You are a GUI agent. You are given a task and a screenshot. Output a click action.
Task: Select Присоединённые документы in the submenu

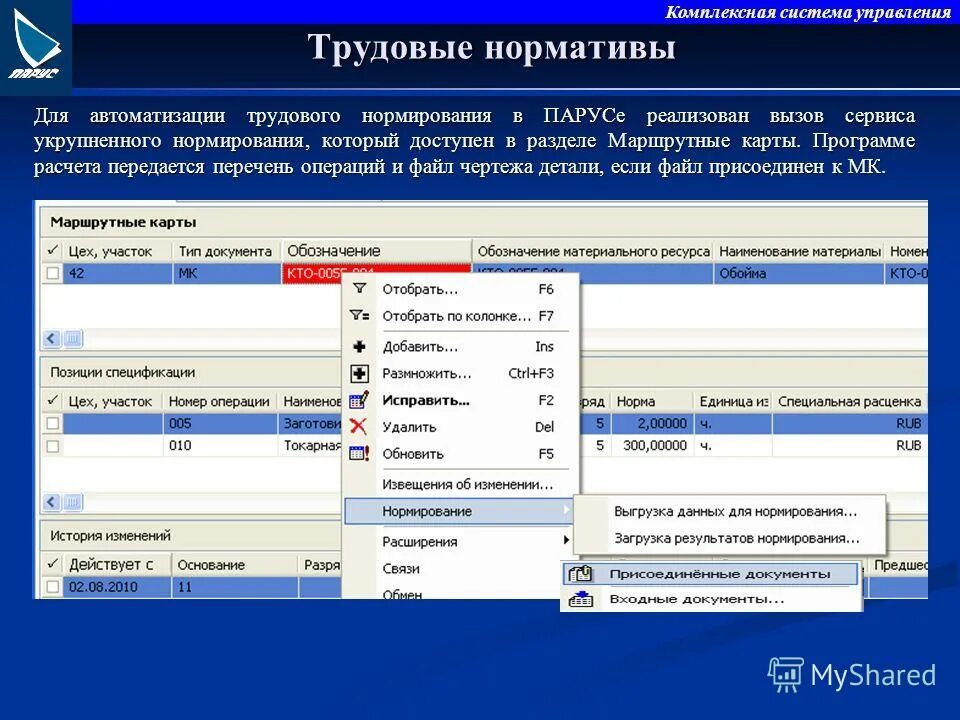tap(710, 574)
